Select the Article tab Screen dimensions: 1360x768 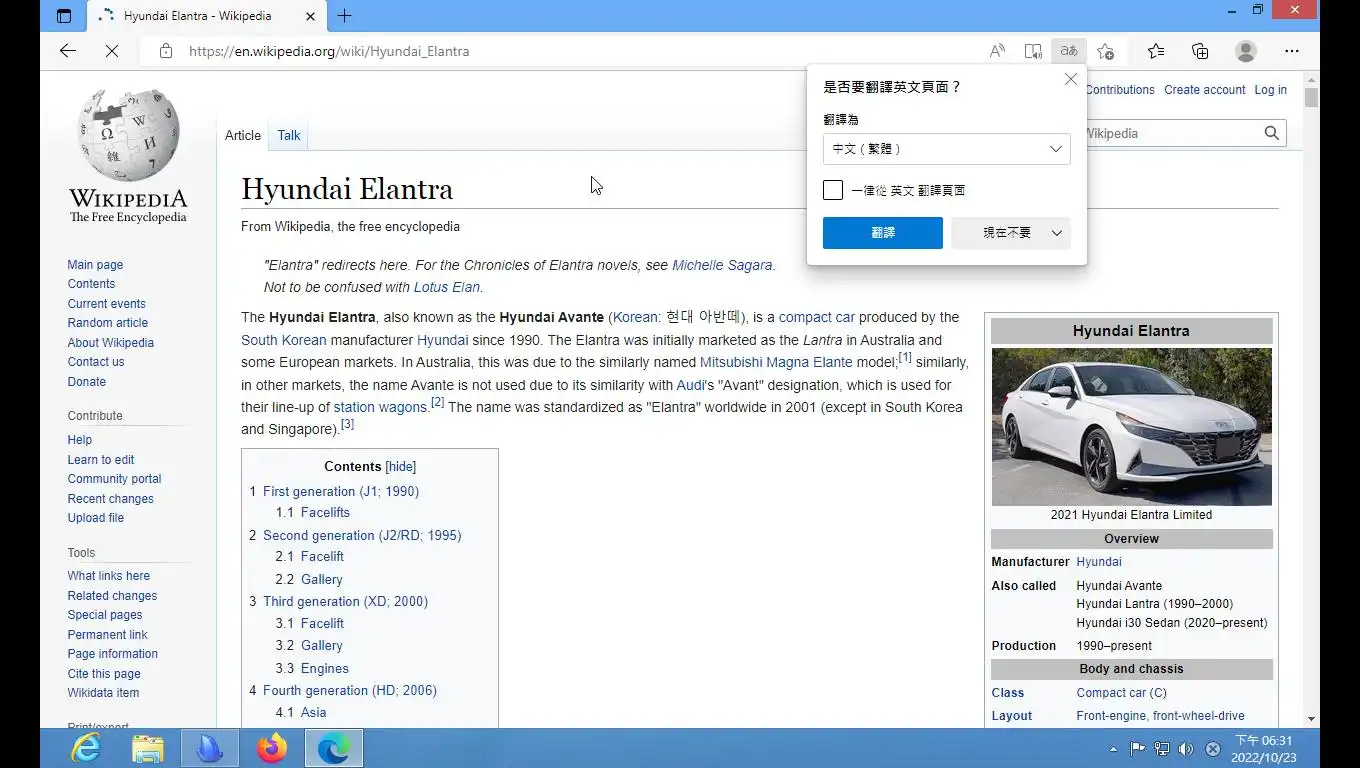(x=243, y=135)
